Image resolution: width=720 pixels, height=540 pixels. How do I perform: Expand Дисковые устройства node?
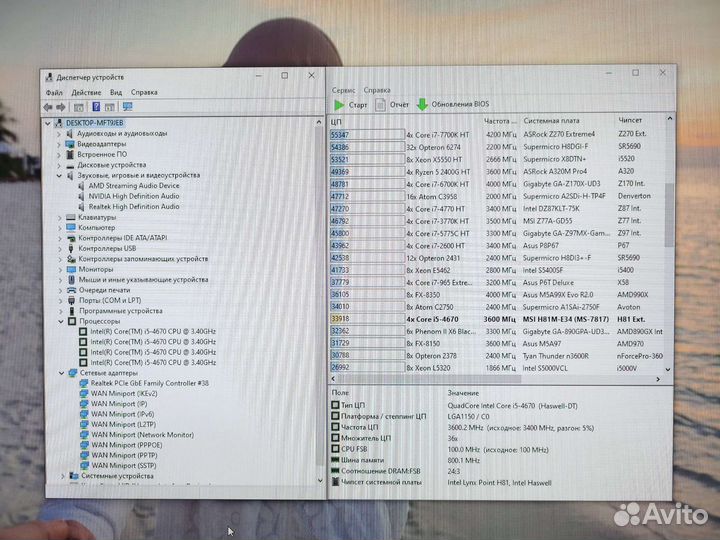[59, 165]
